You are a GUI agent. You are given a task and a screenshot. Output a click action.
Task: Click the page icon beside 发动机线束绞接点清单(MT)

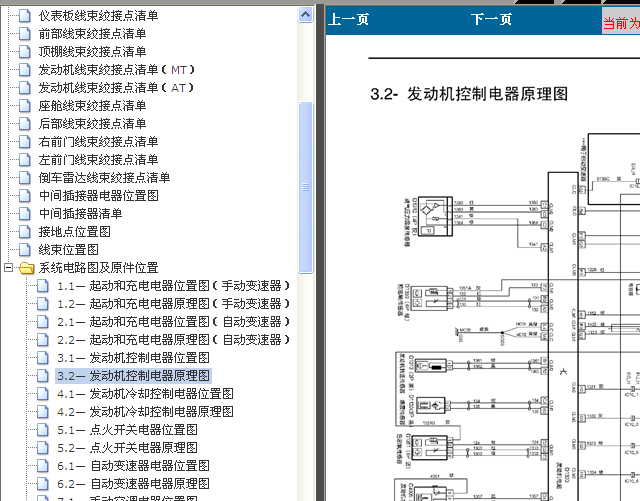[x=24, y=70]
